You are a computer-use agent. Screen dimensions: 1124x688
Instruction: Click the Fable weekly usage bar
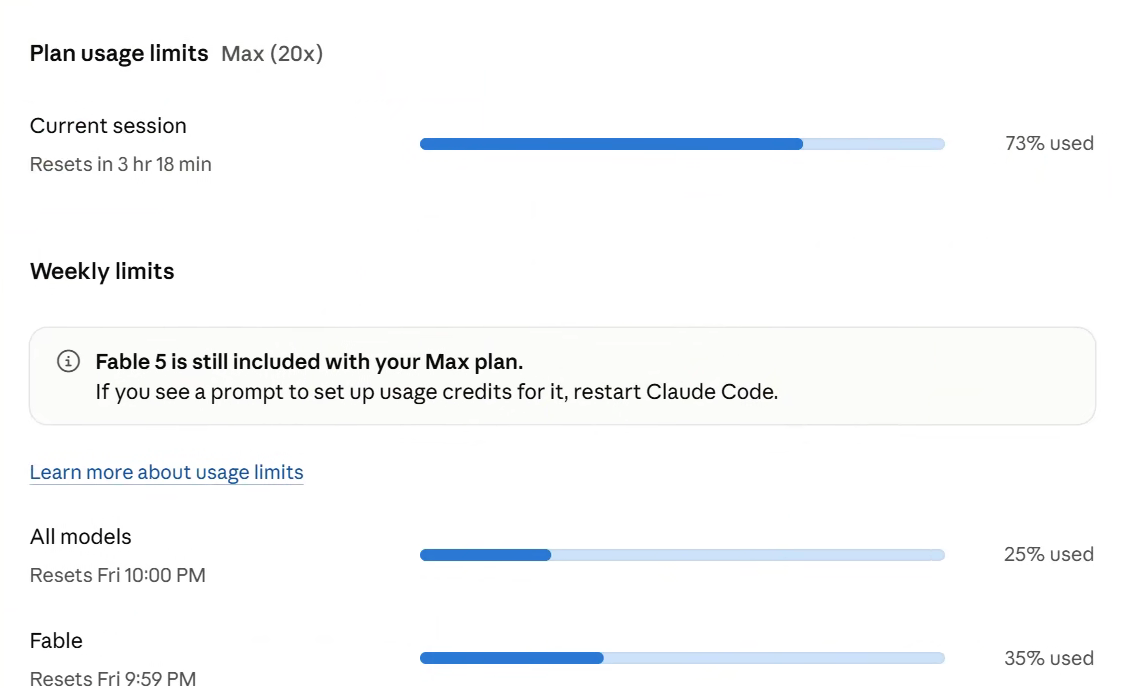click(682, 658)
